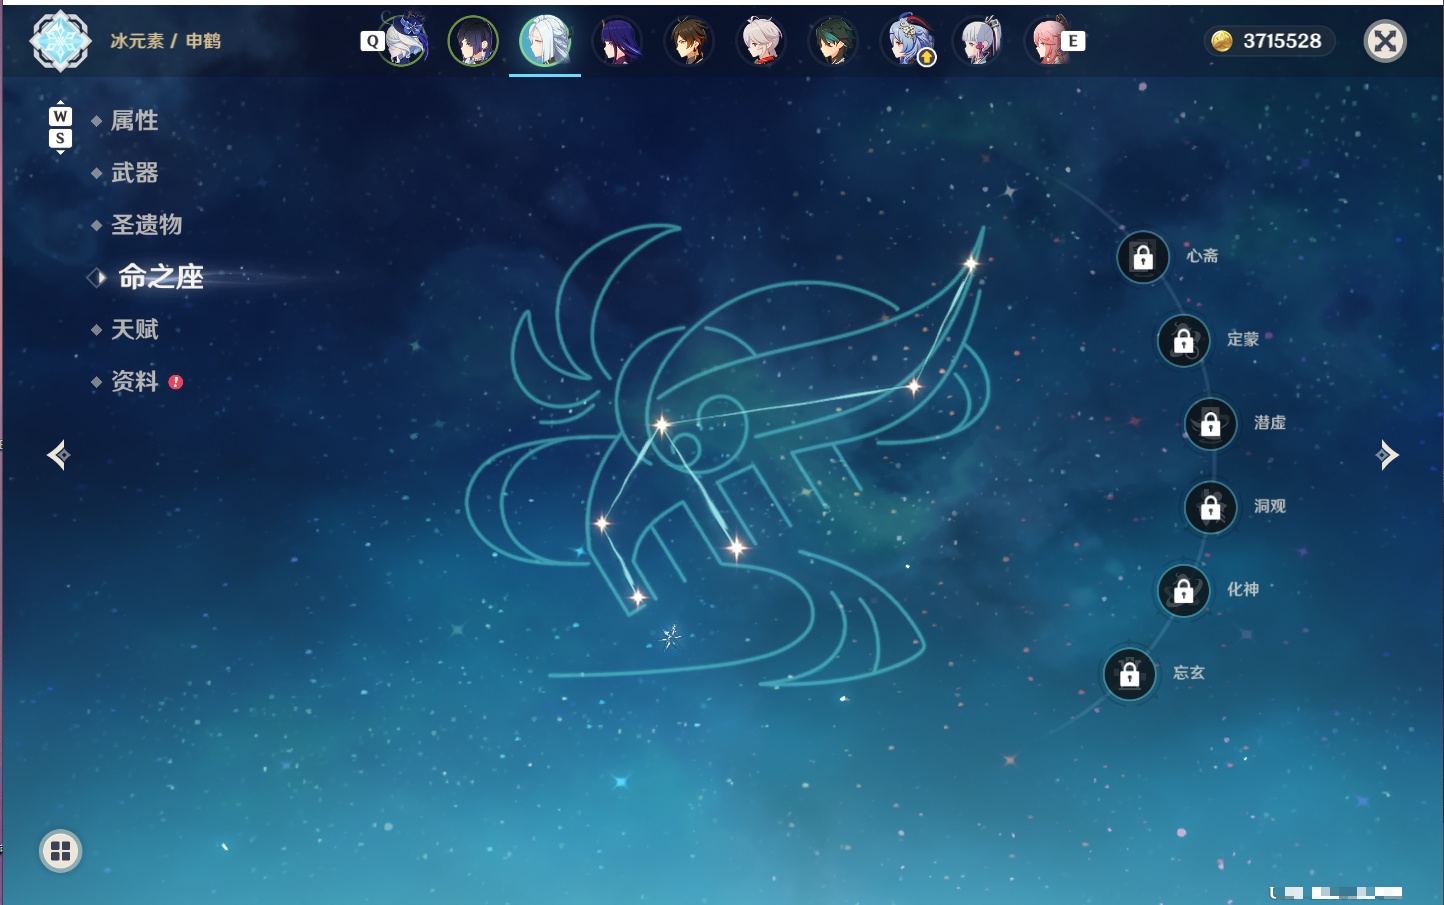Select the locked 化神 constellation icon
The height and width of the screenshot is (905, 1444).
click(1184, 591)
